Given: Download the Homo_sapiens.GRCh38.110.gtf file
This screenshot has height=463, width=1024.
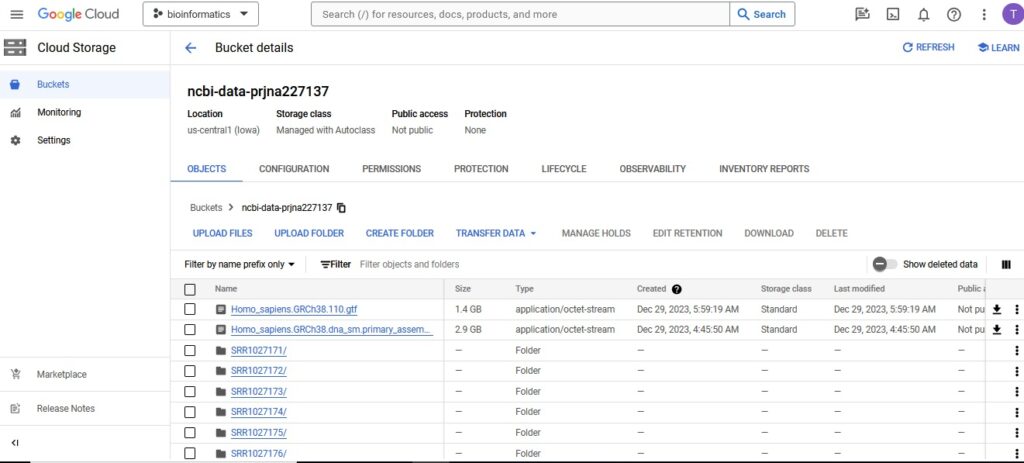Looking at the screenshot, I should coord(996,309).
